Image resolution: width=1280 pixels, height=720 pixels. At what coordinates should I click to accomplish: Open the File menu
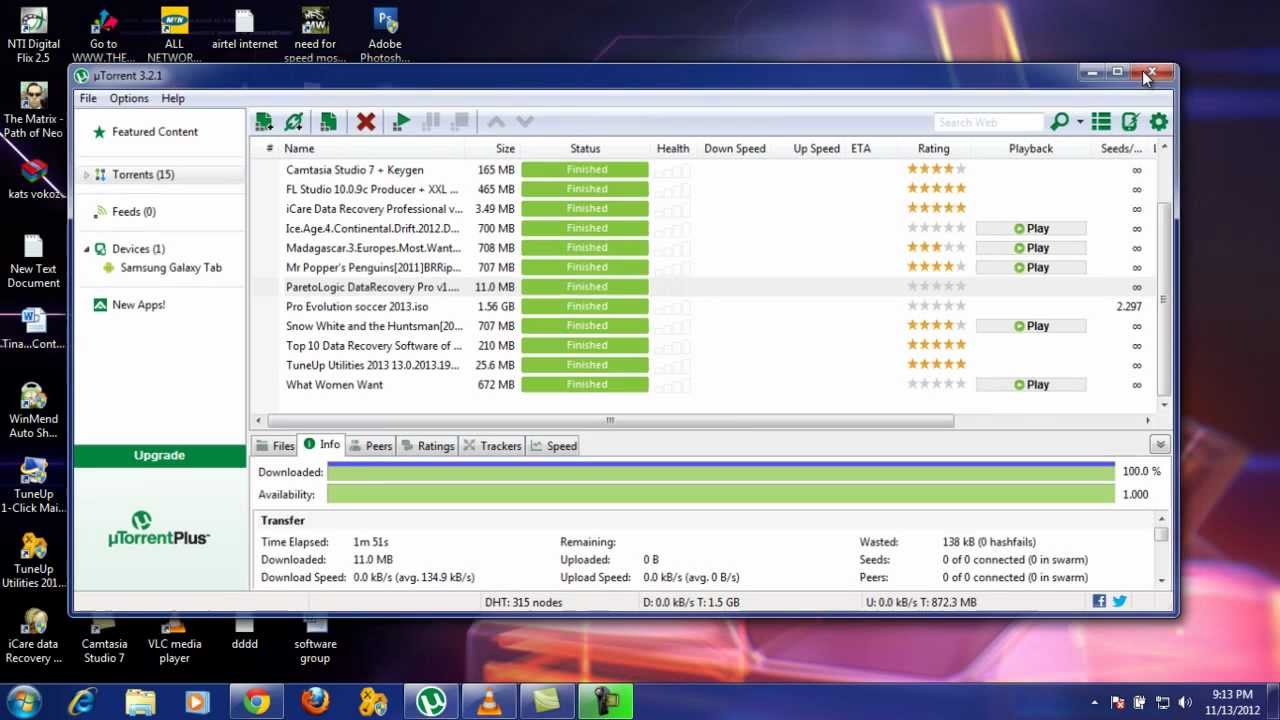[x=88, y=98]
